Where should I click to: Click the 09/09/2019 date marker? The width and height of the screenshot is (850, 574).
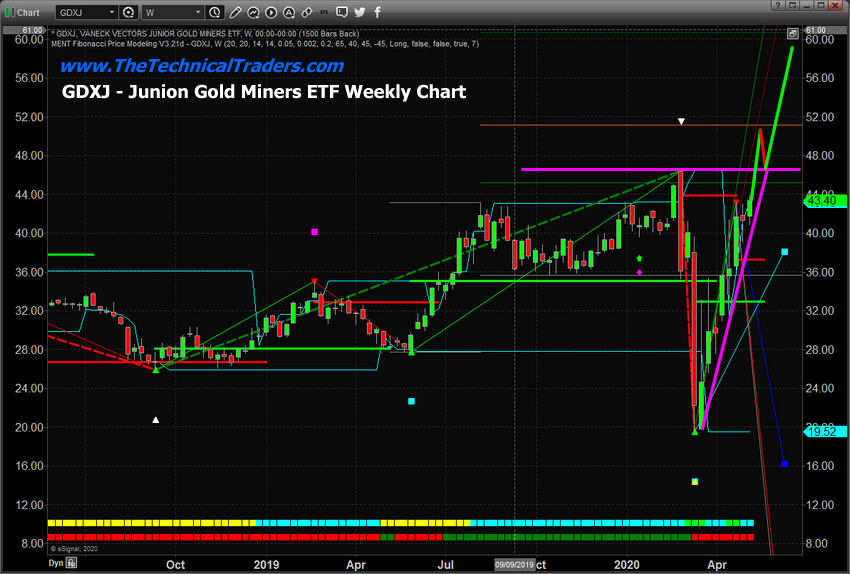click(x=514, y=565)
